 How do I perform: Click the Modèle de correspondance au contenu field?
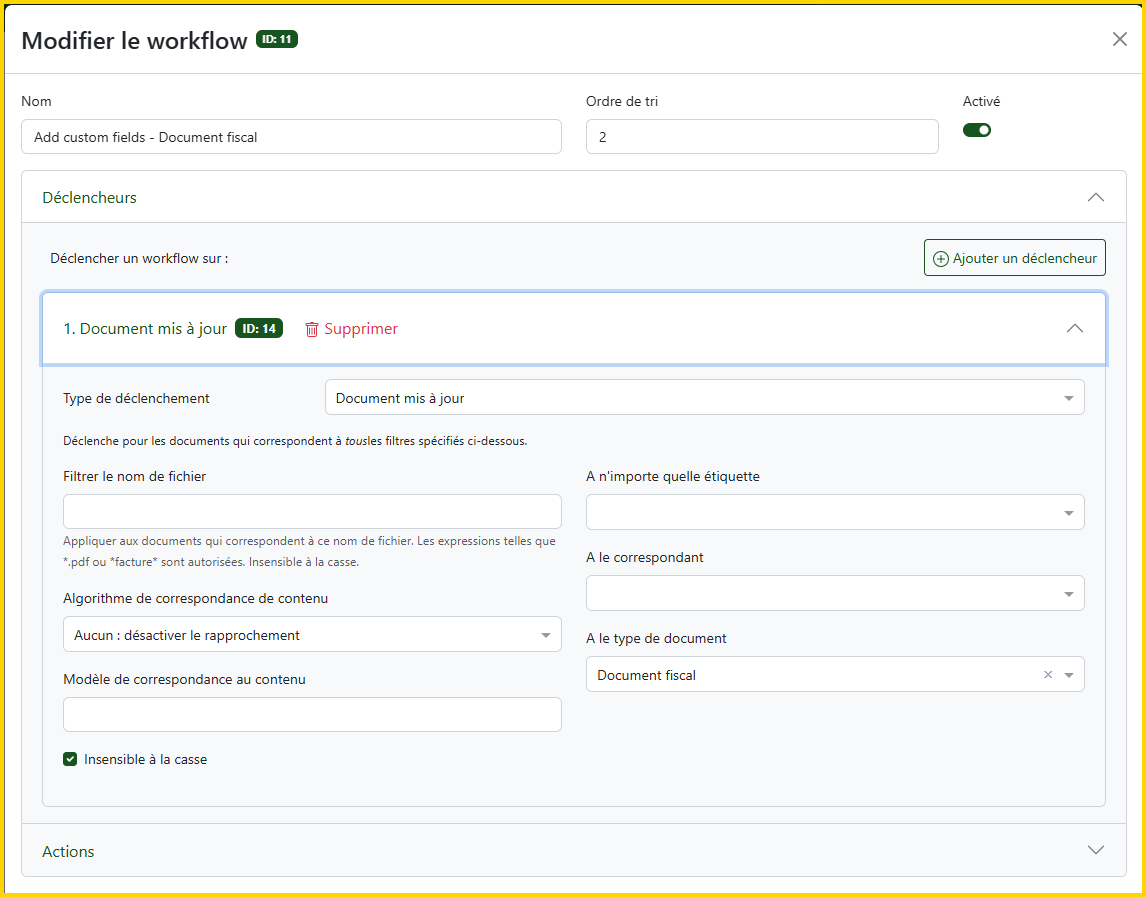pyautogui.click(x=311, y=714)
